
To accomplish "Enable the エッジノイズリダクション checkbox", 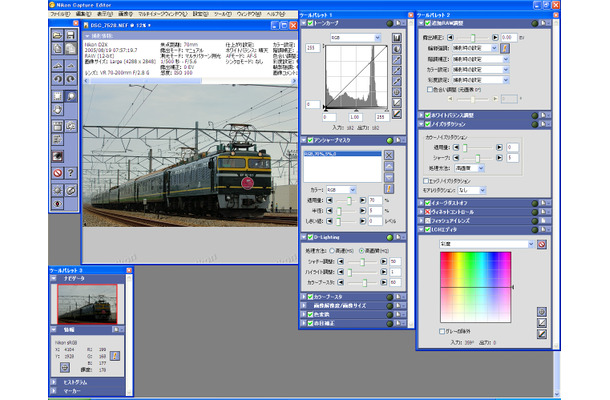I will click(426, 181).
